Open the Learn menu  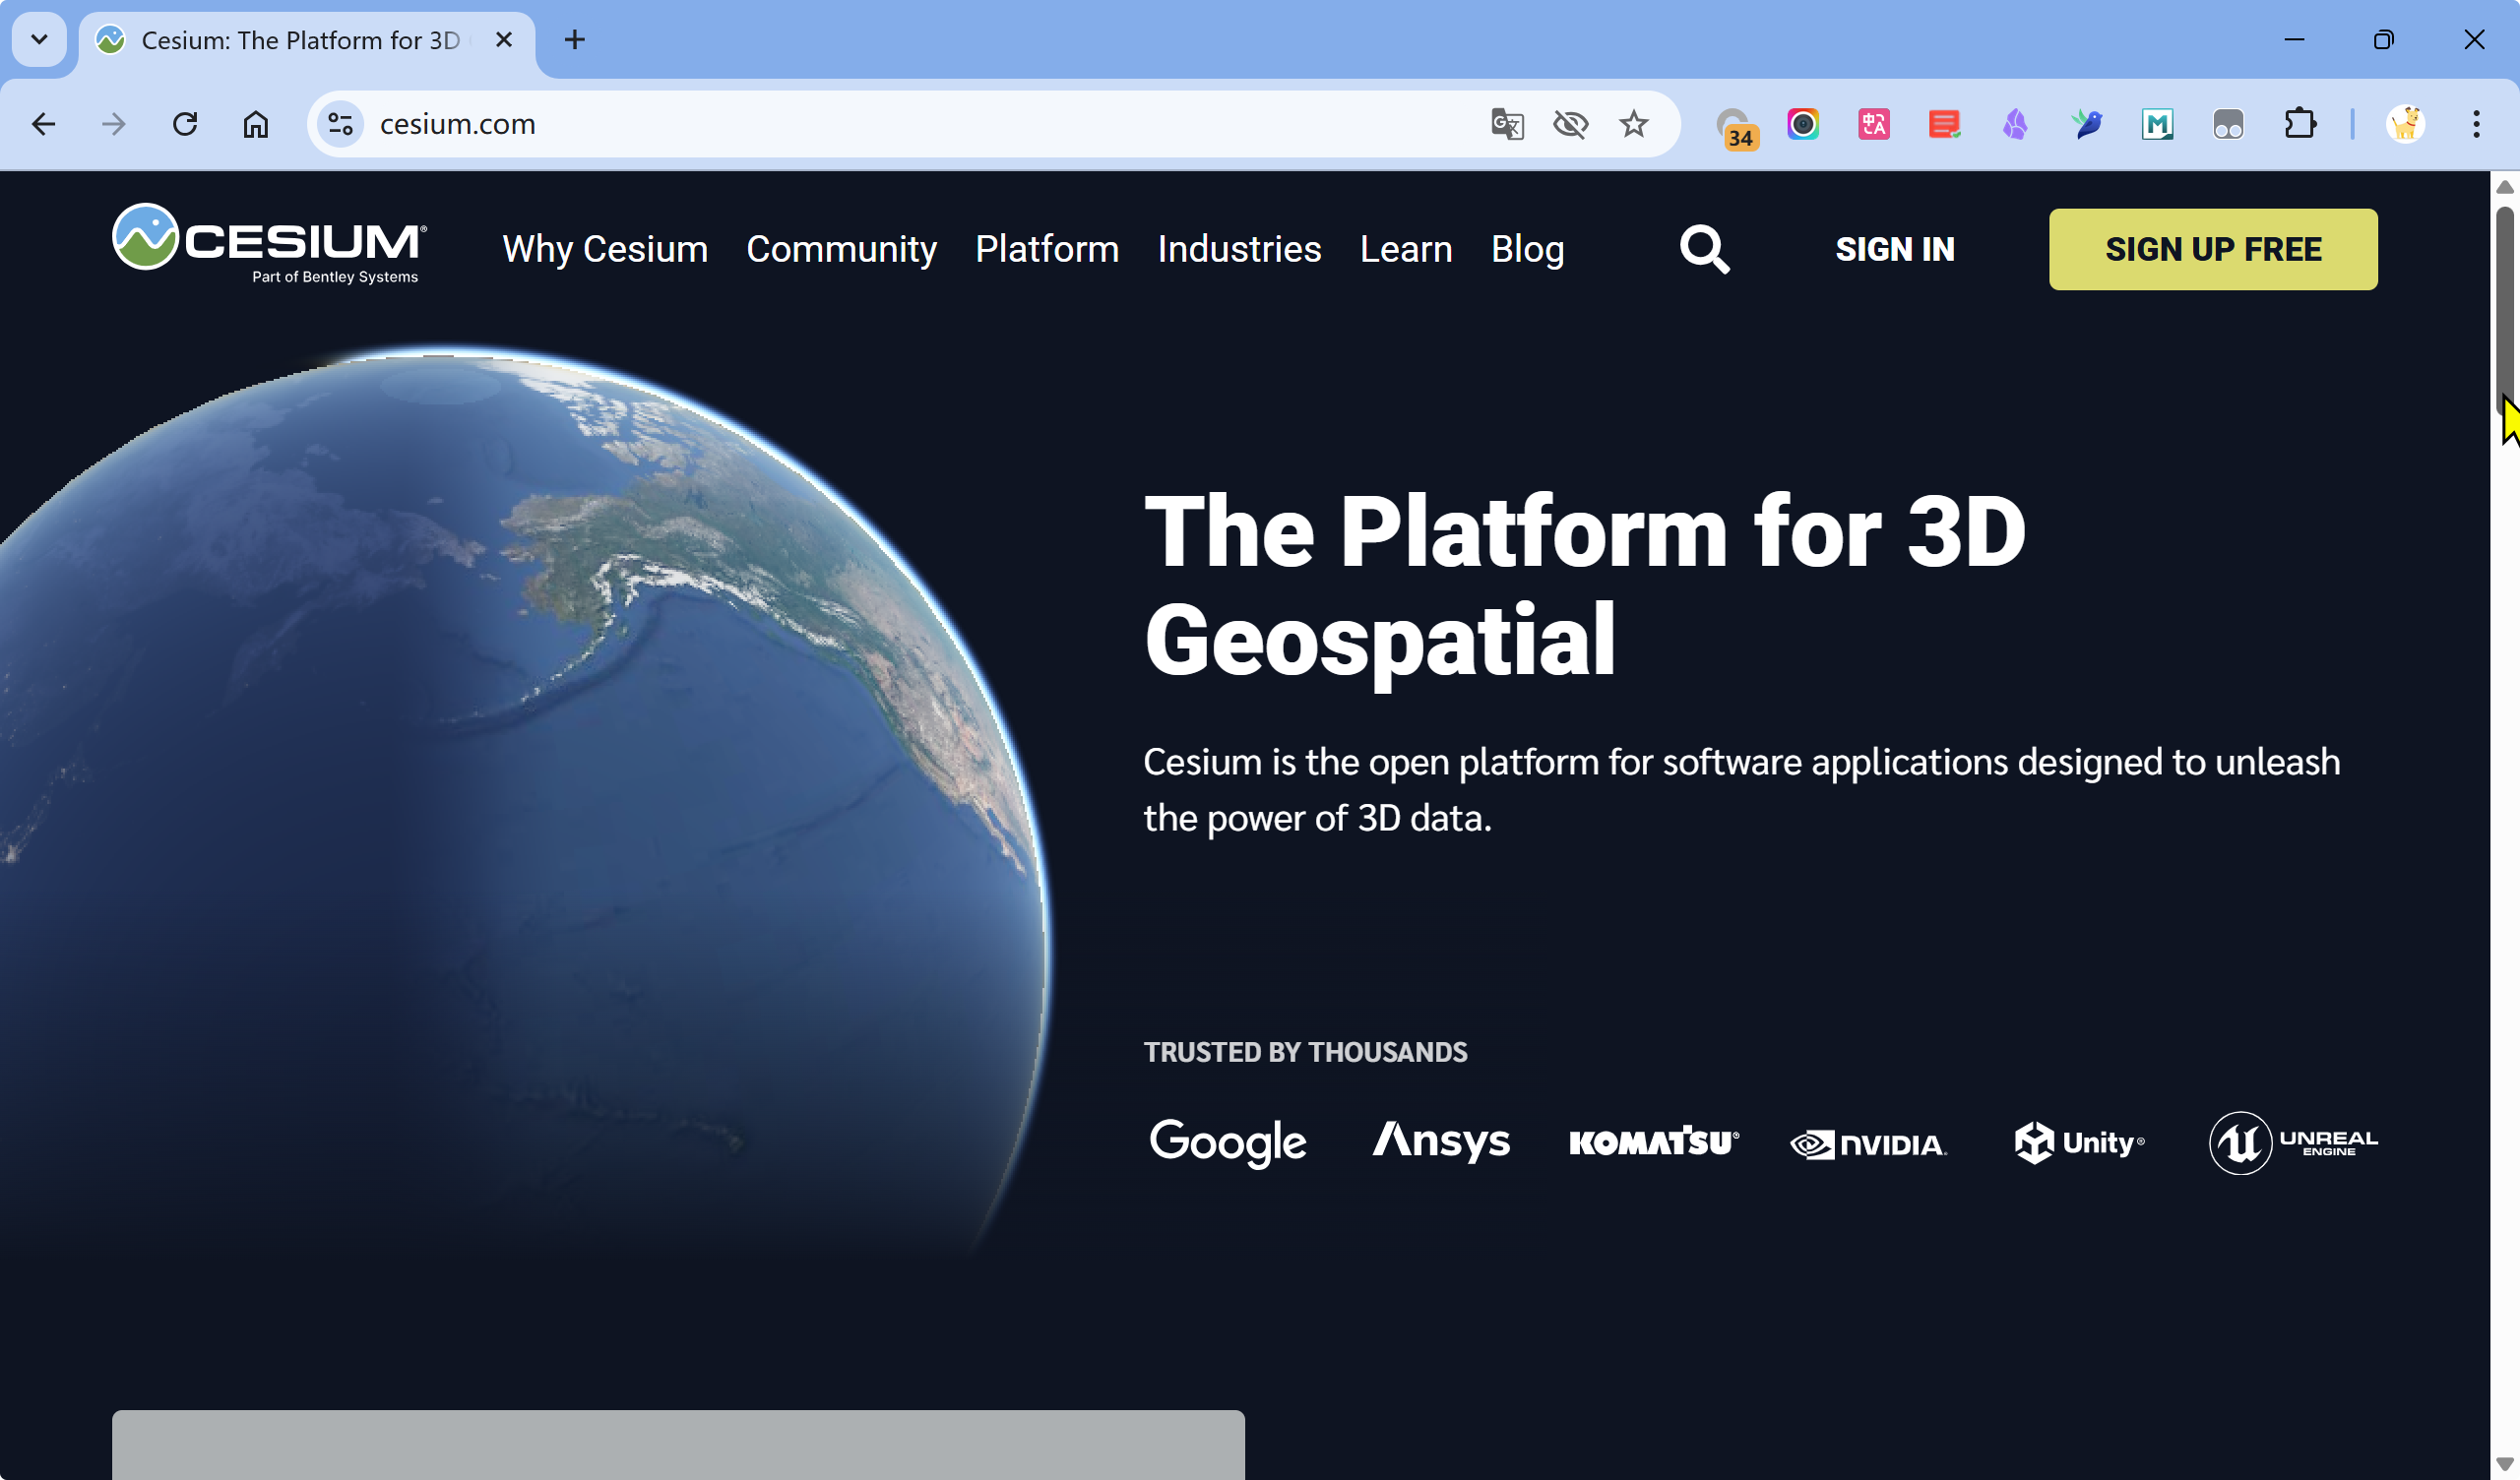click(x=1405, y=249)
